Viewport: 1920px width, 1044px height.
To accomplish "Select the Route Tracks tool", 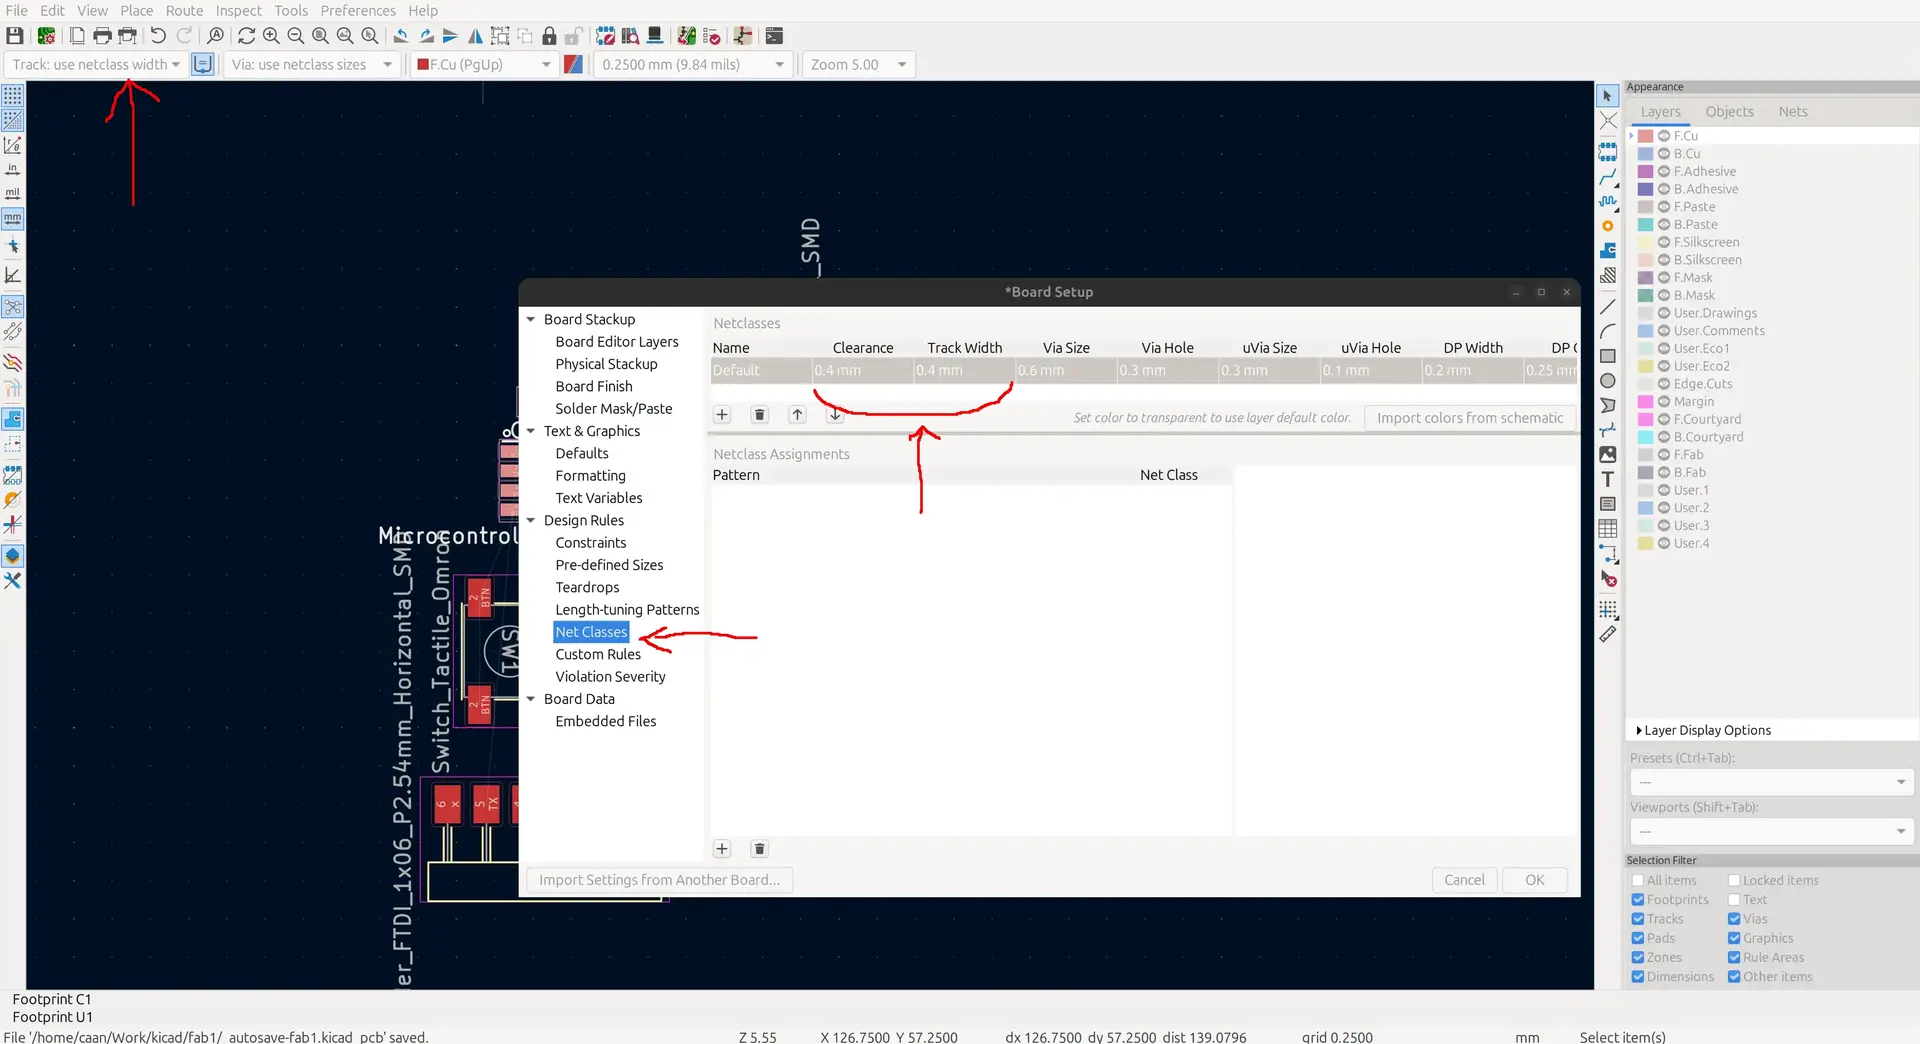I will 1608,177.
